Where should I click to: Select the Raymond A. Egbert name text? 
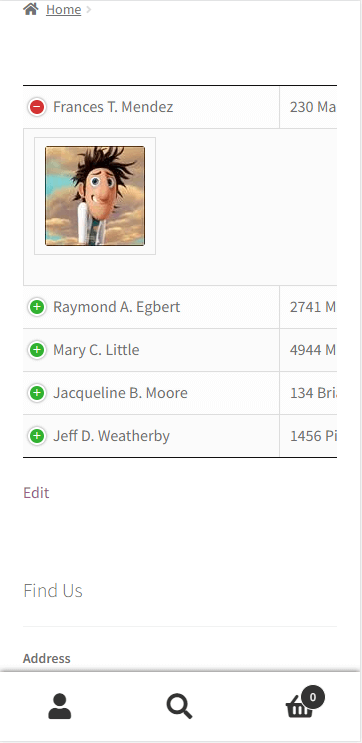pos(117,307)
